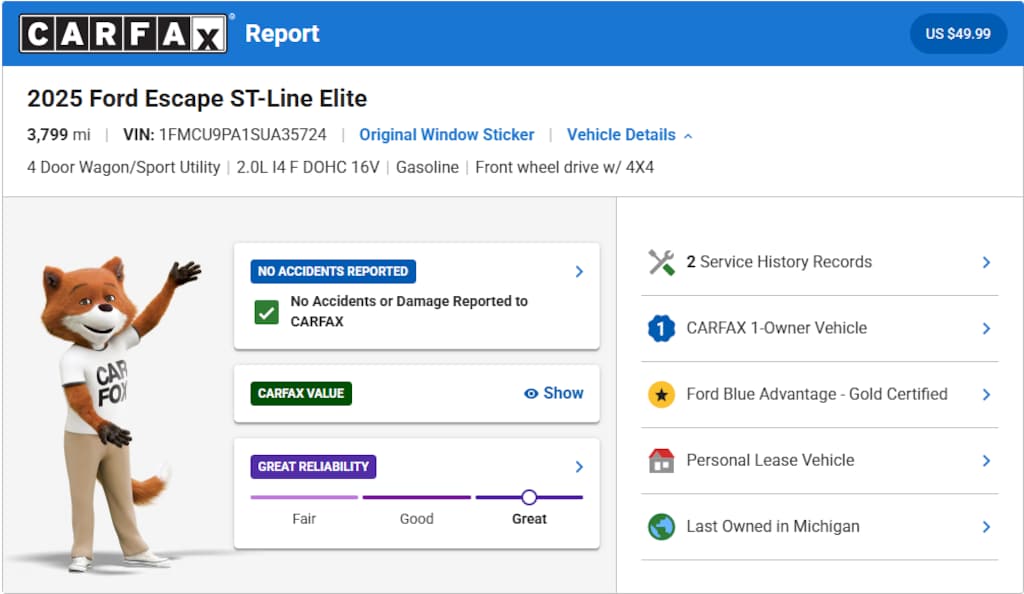Click the GREAT RELIABILITY badge
1024x594 pixels.
click(313, 466)
